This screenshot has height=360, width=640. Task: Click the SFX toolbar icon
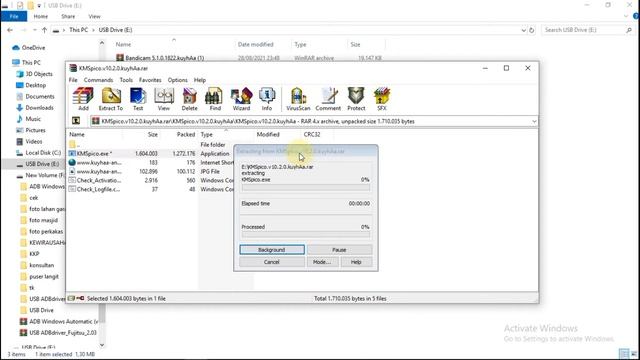pyautogui.click(x=382, y=99)
